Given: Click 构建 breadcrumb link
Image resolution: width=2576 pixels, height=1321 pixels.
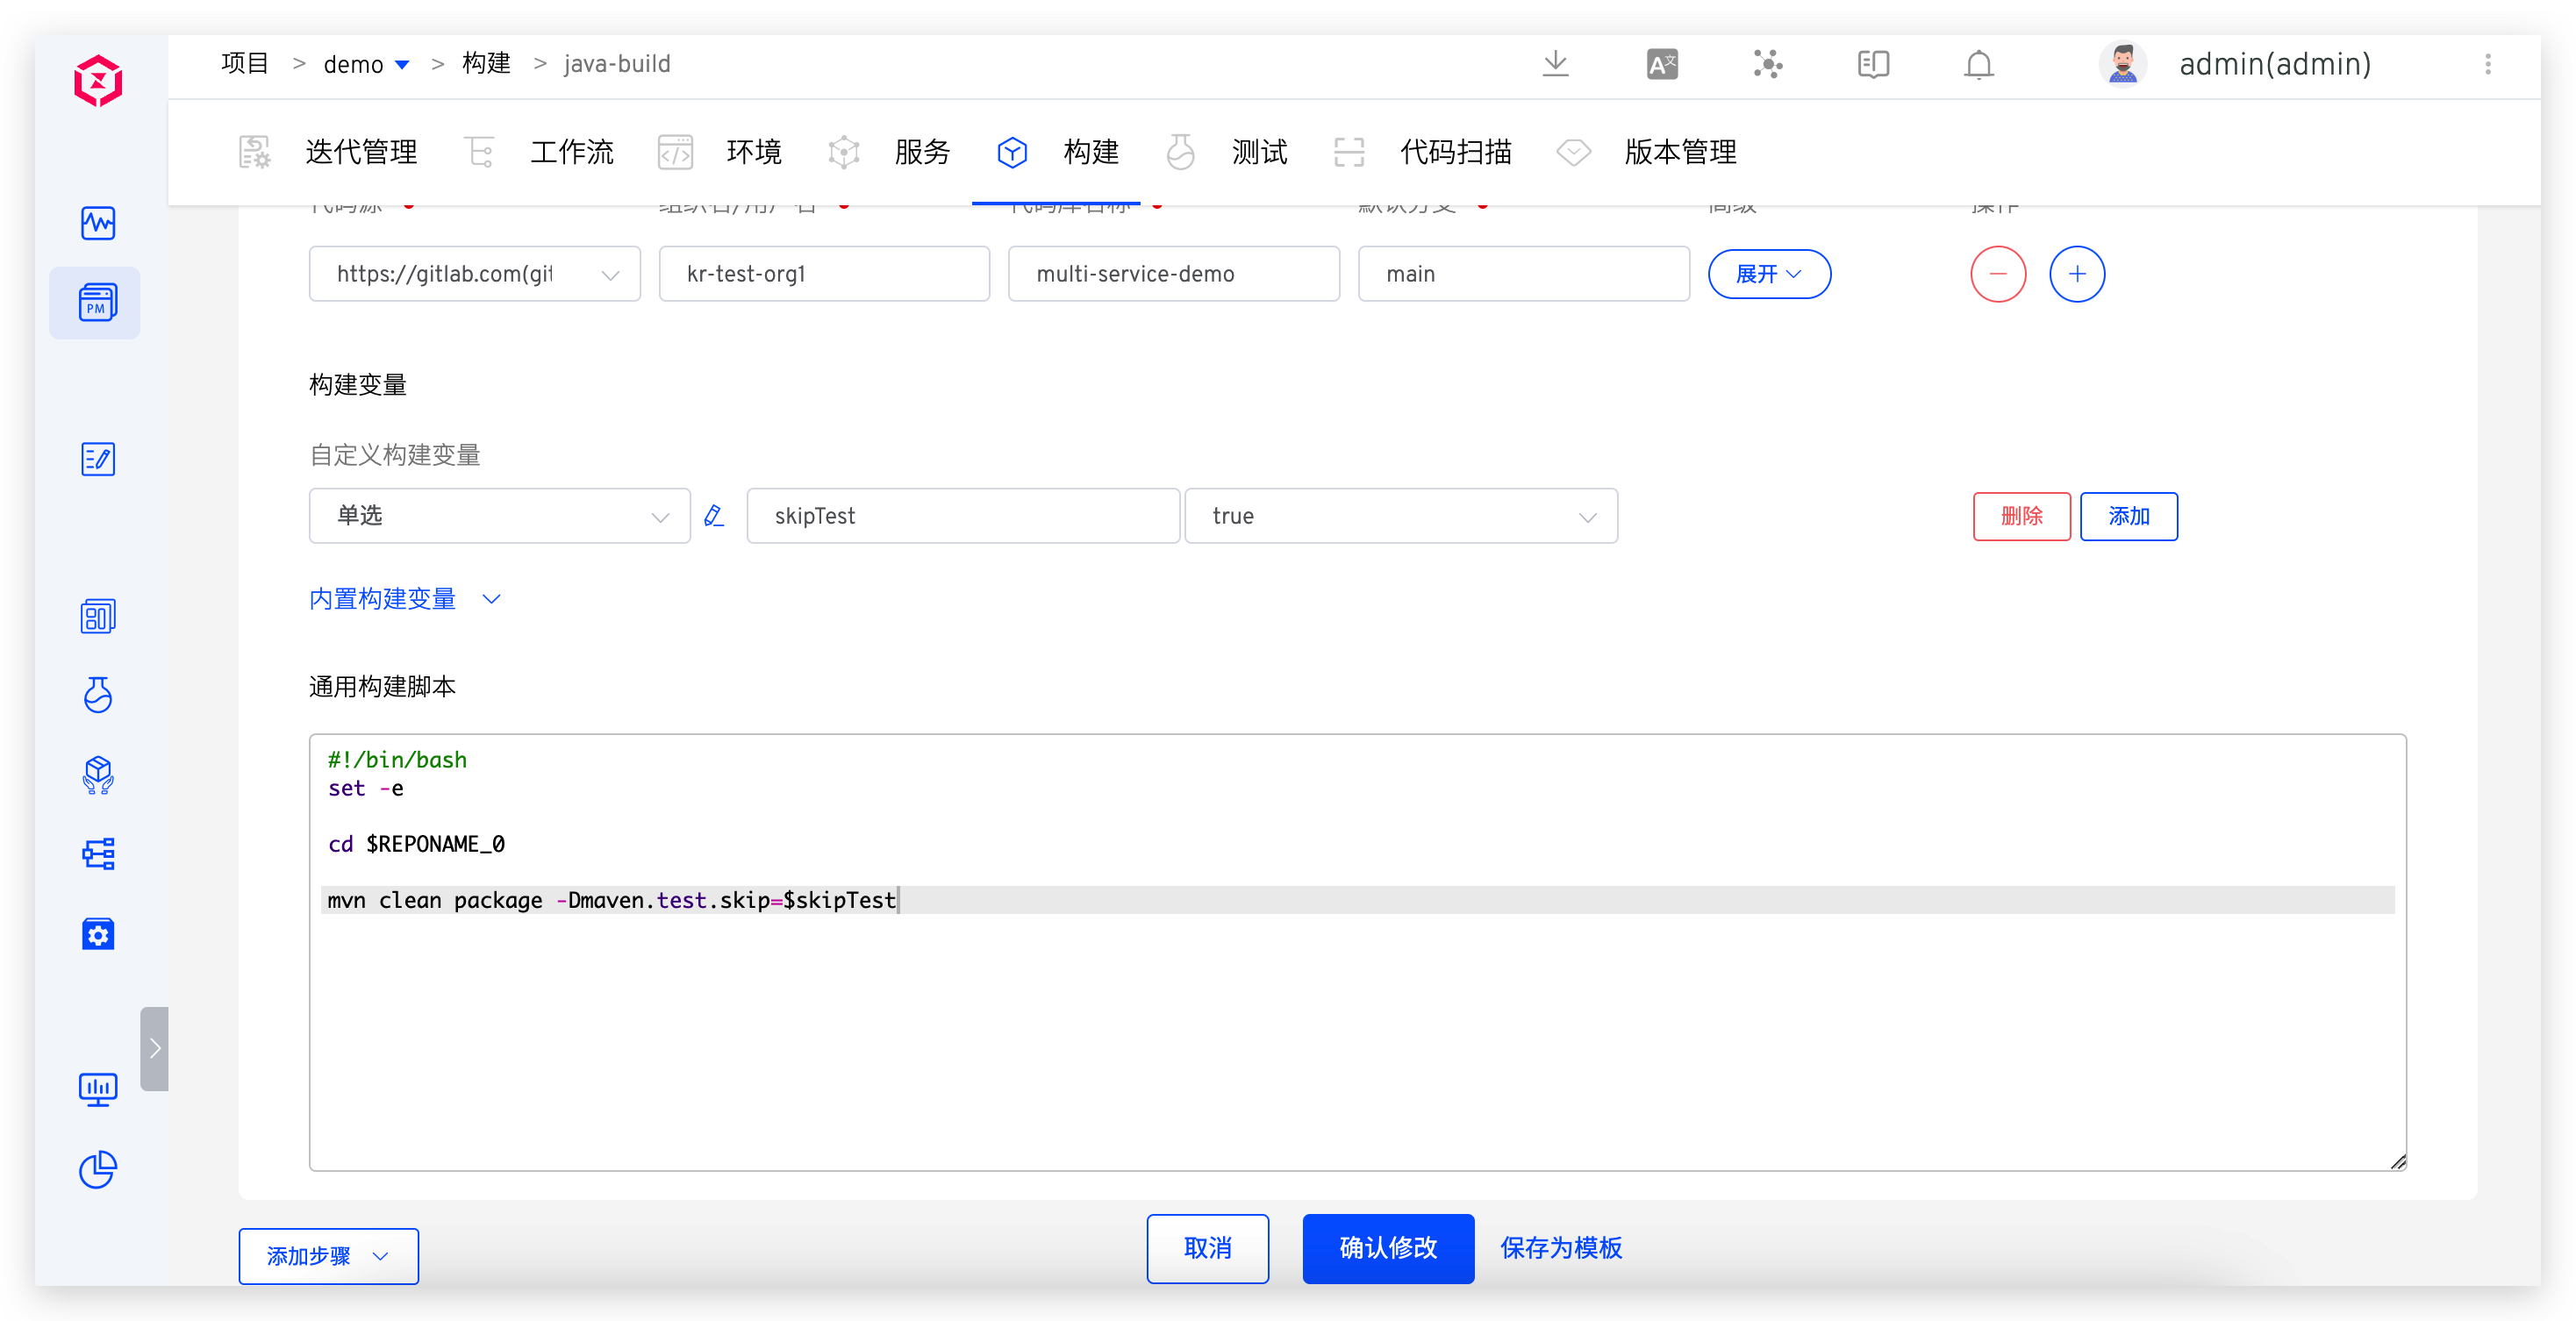Looking at the screenshot, I should point(486,64).
